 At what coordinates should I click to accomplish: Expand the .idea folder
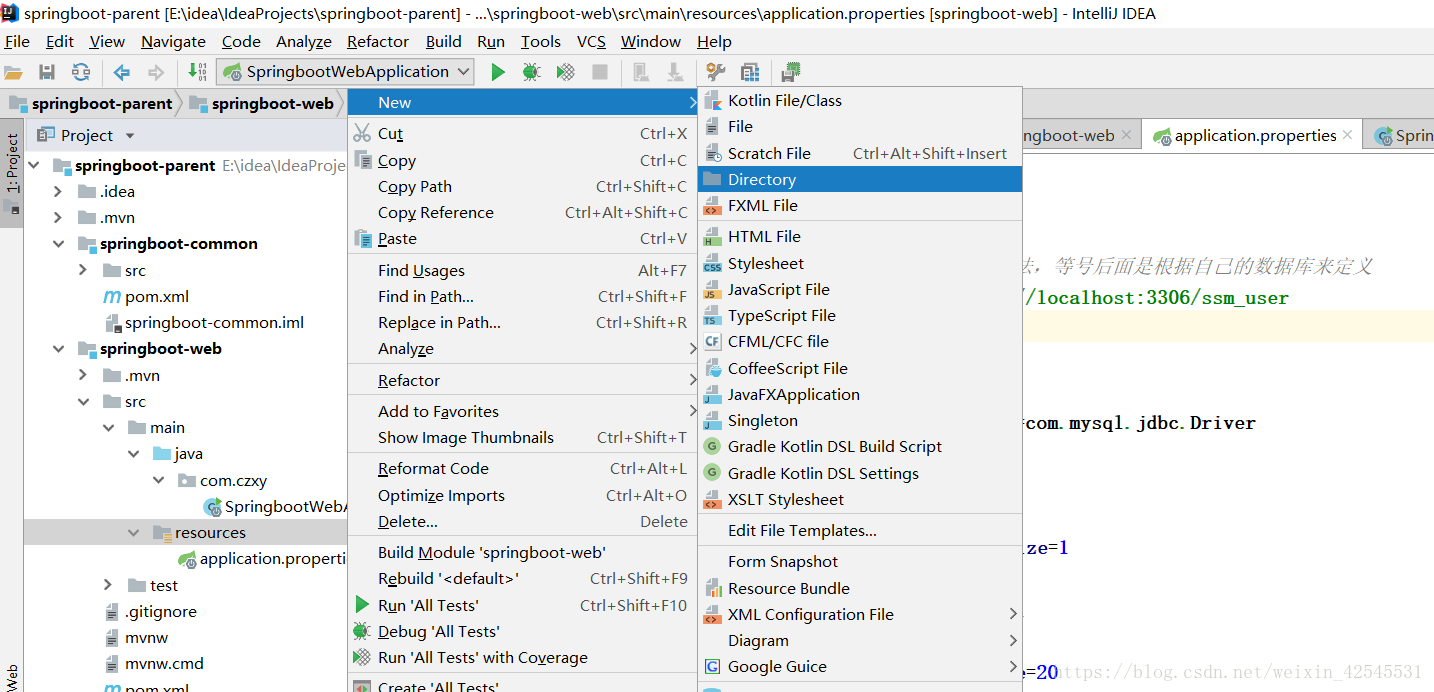coord(58,191)
